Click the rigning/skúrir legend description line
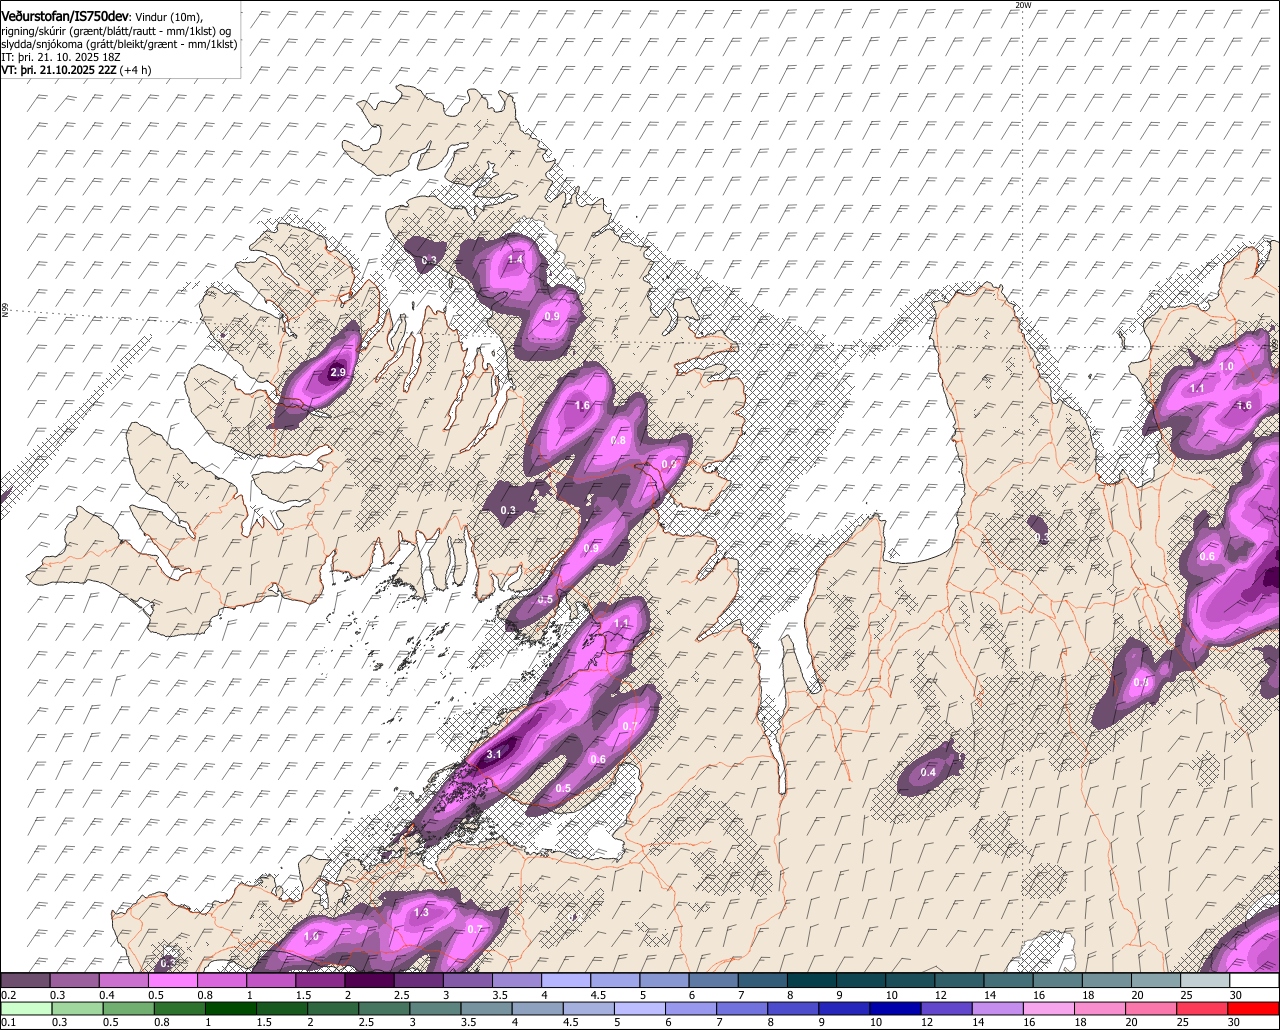Image resolution: width=1280 pixels, height=1030 pixels. pos(116,31)
